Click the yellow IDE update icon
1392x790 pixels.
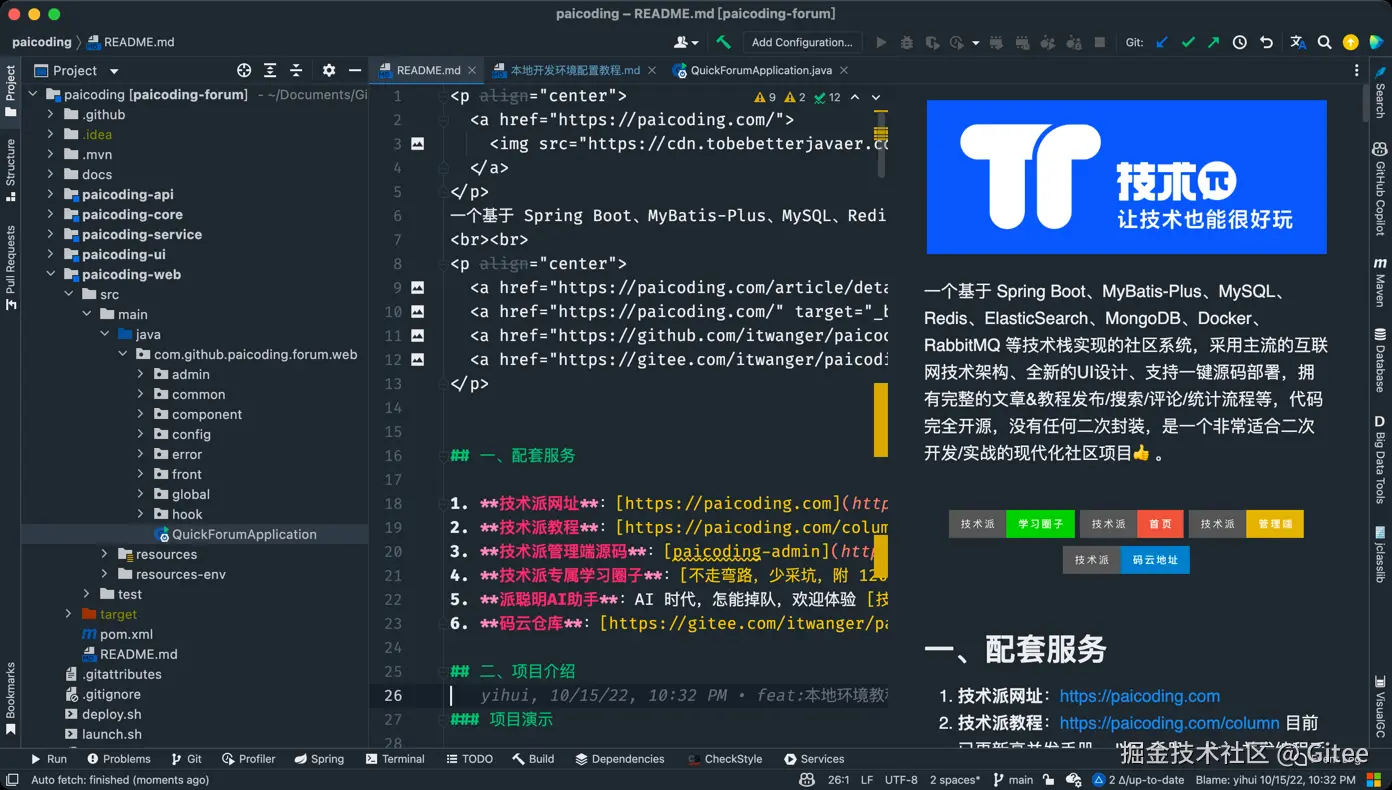click(1350, 42)
